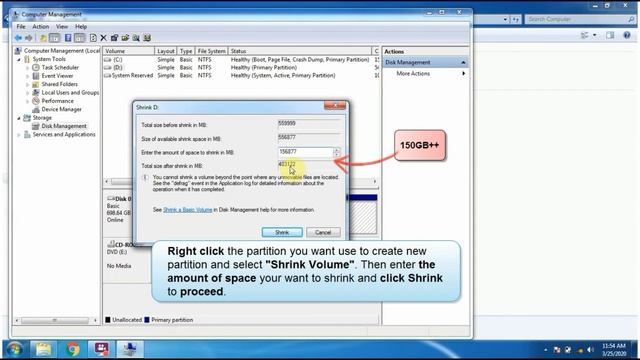
Task: Show hidden tray icons arrow
Action: click(x=546, y=350)
